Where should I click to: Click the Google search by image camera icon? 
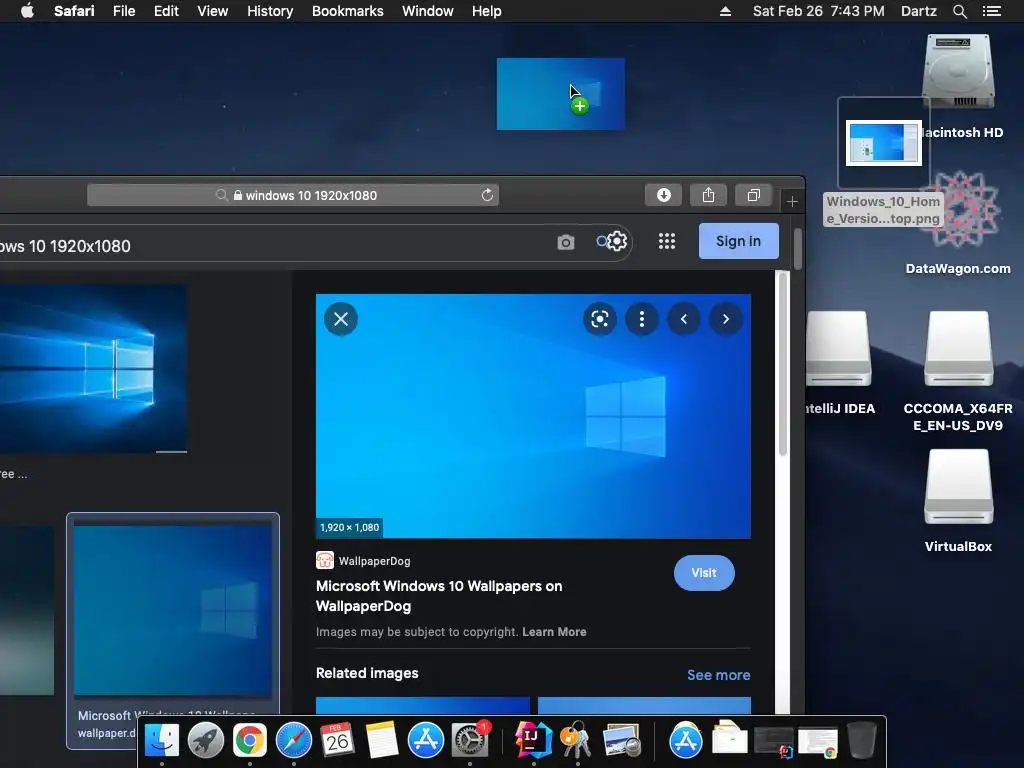pyautogui.click(x=566, y=242)
